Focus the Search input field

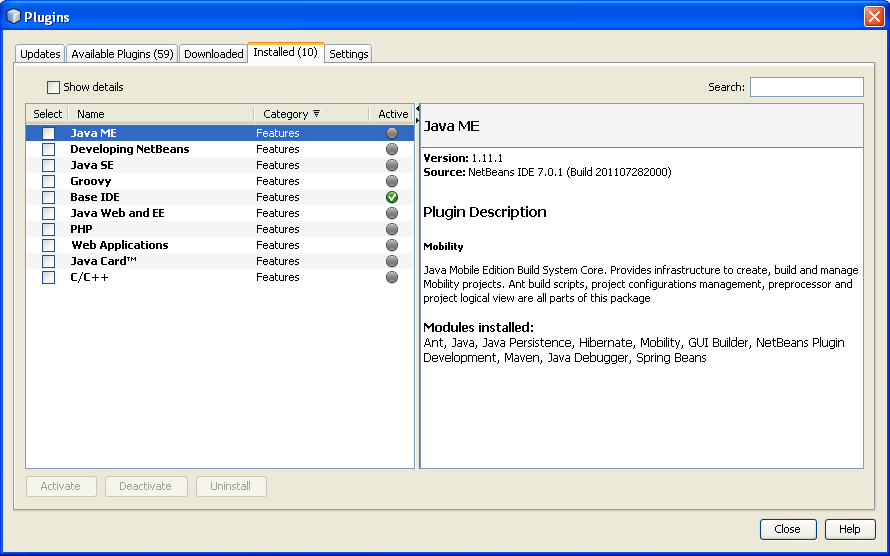(x=807, y=87)
